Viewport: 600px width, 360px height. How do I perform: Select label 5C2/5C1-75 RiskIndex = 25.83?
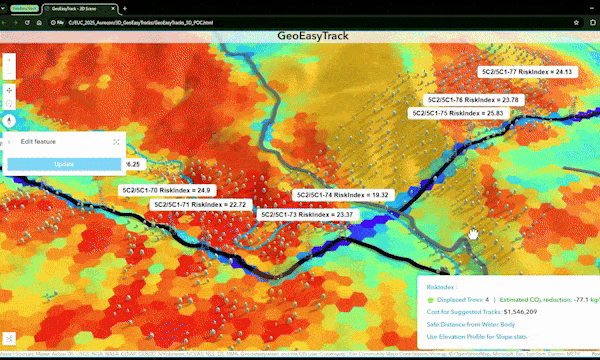[458, 113]
